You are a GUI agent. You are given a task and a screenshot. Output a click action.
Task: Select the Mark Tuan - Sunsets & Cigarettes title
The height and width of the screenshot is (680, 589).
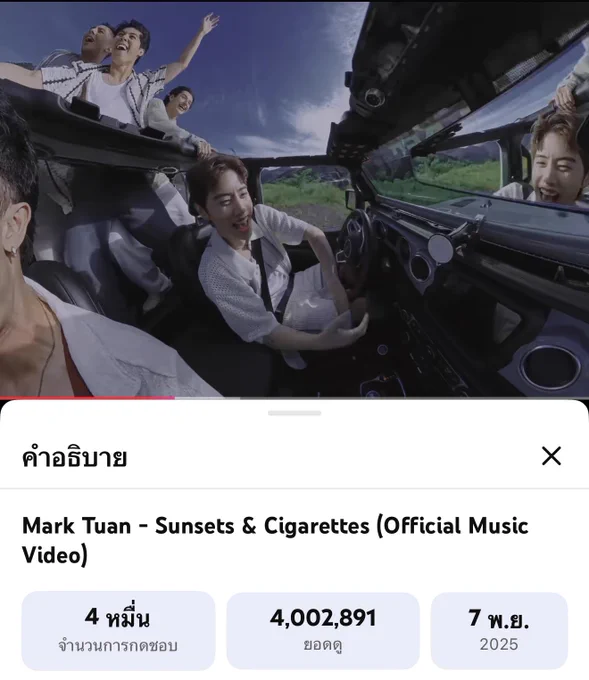coord(275,540)
